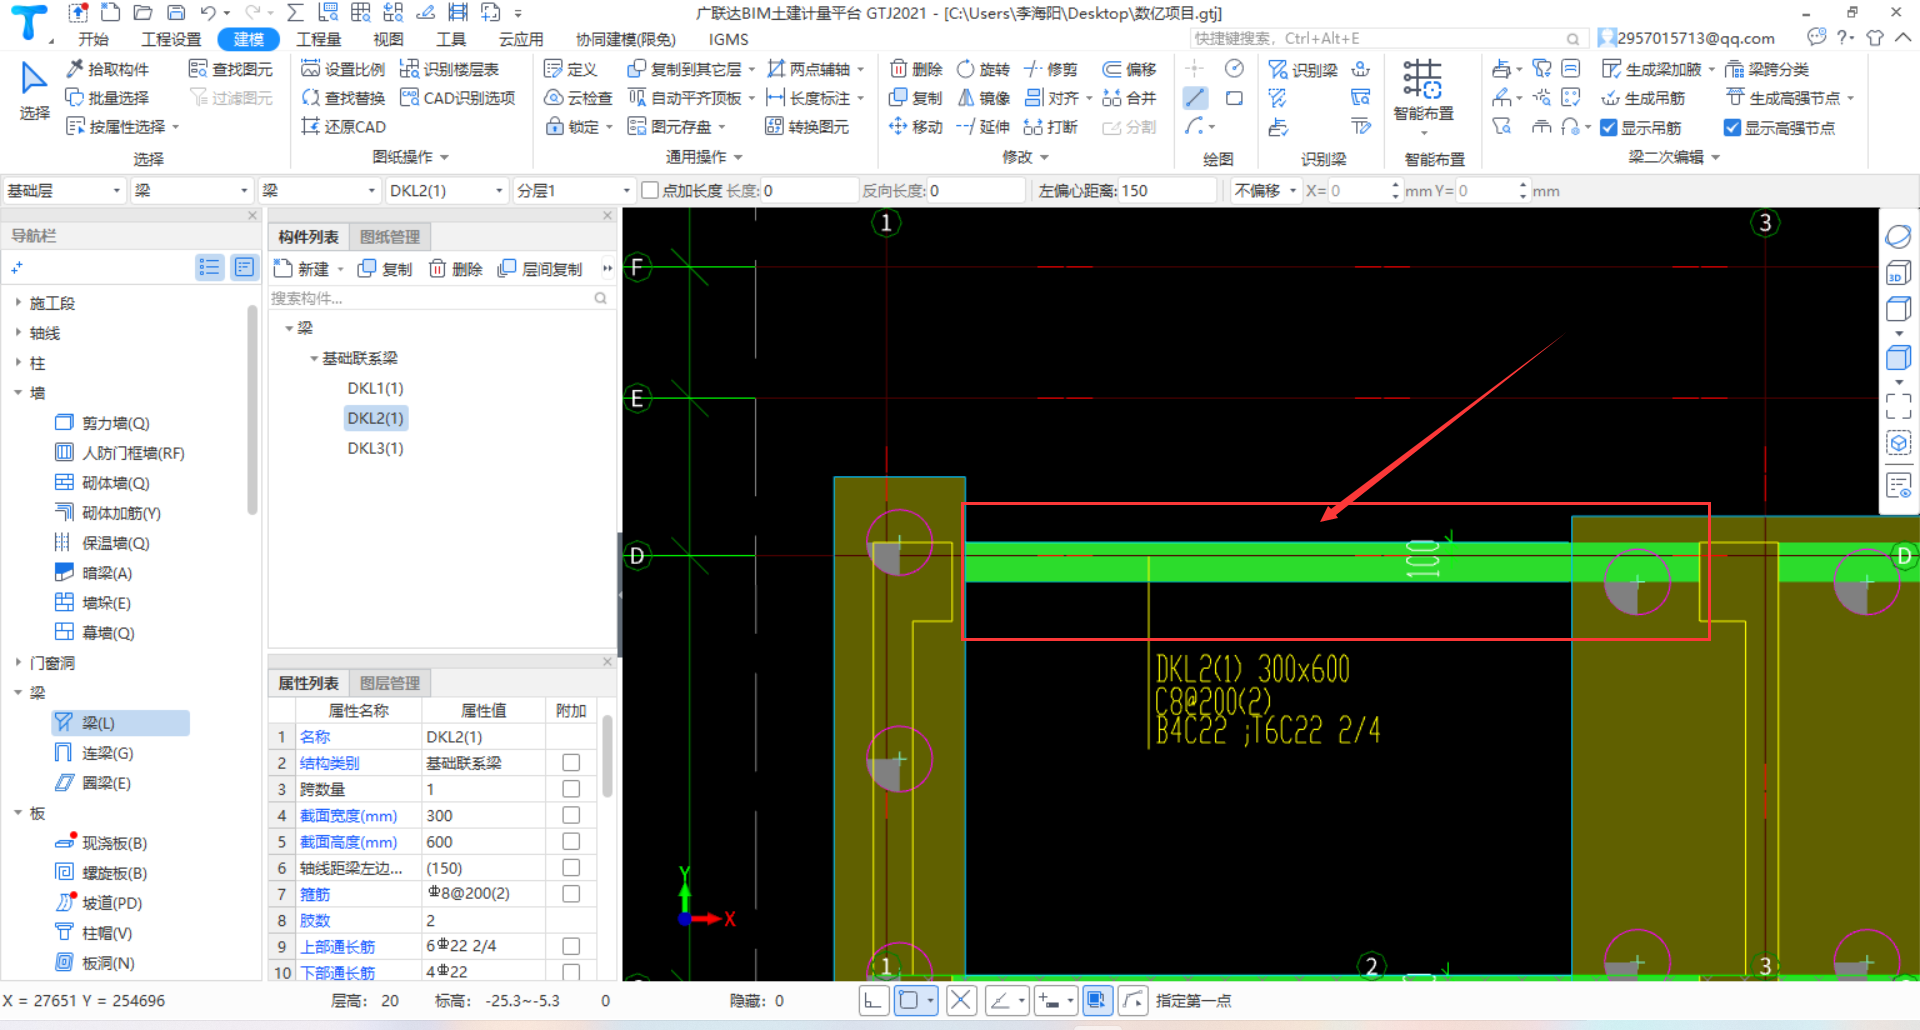Select the 镜像 mirror tool
Image resolution: width=1920 pixels, height=1030 pixels.
point(983,98)
